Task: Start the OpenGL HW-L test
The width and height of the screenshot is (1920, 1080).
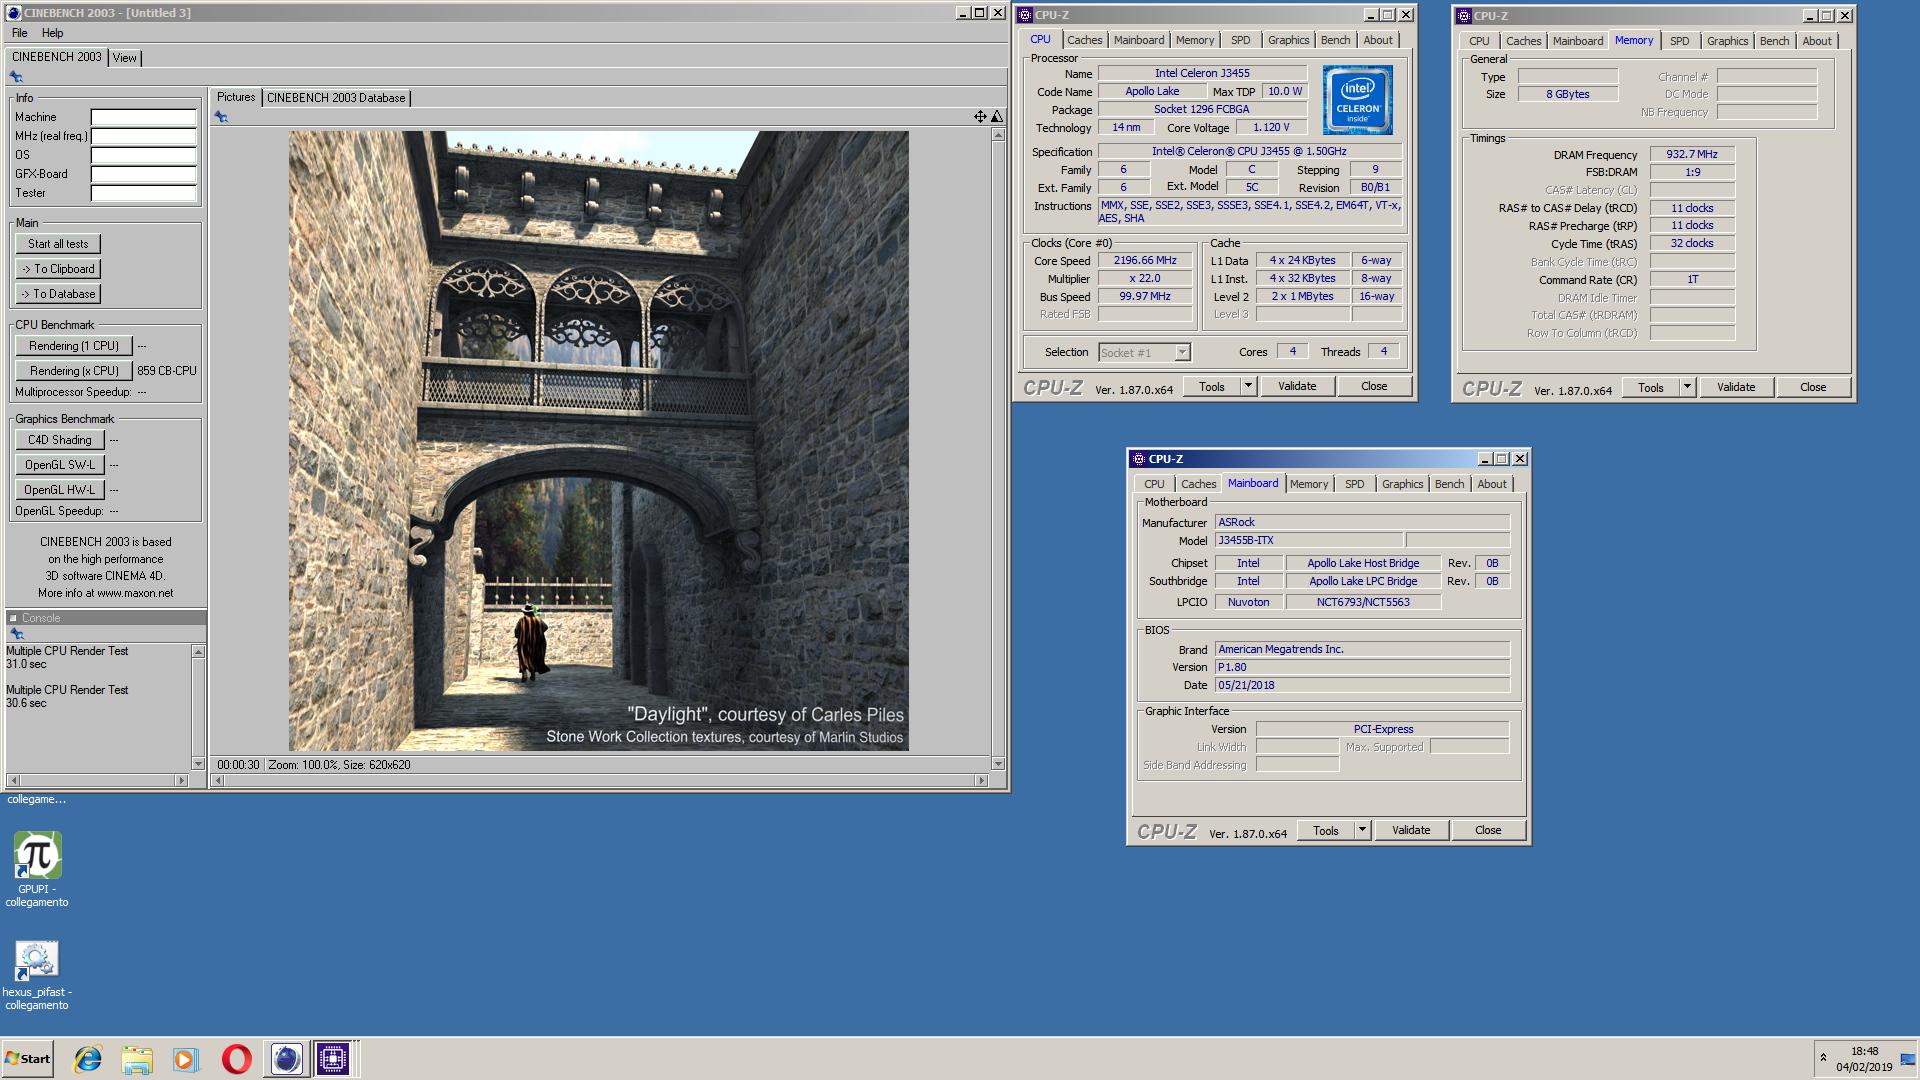Action: 59,490
